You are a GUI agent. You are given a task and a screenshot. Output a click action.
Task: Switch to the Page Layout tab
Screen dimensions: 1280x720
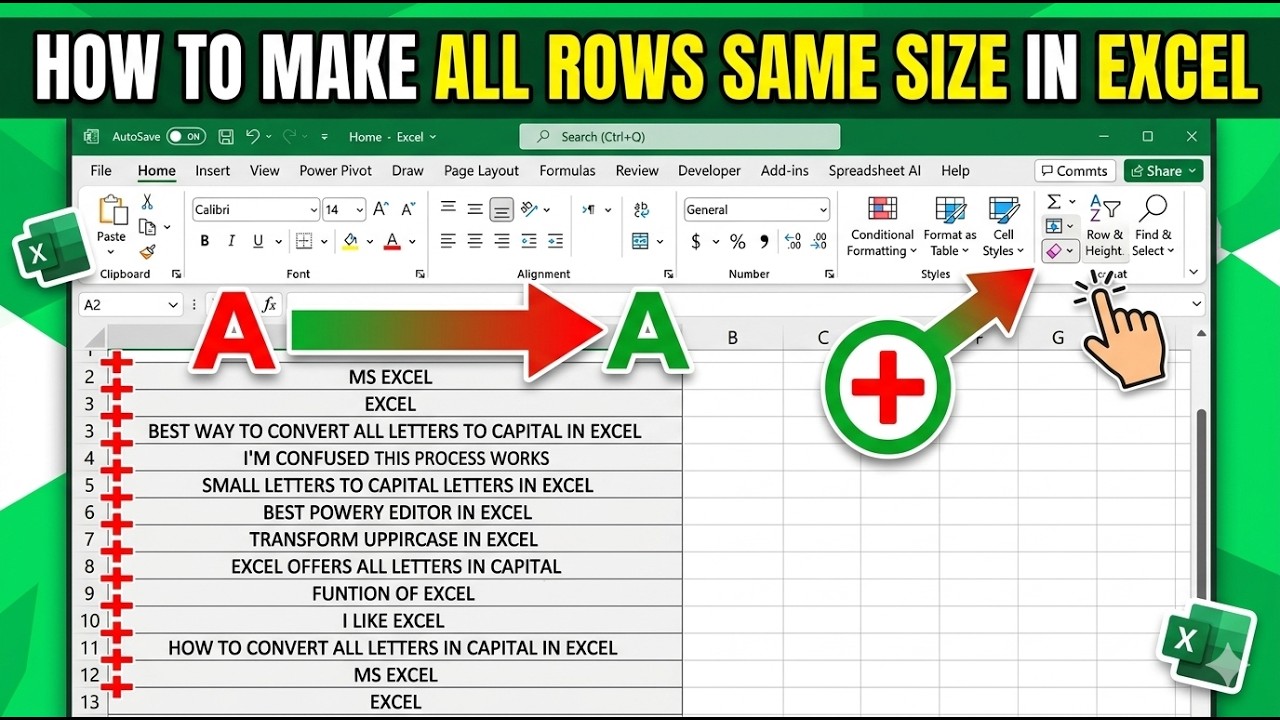(x=482, y=171)
